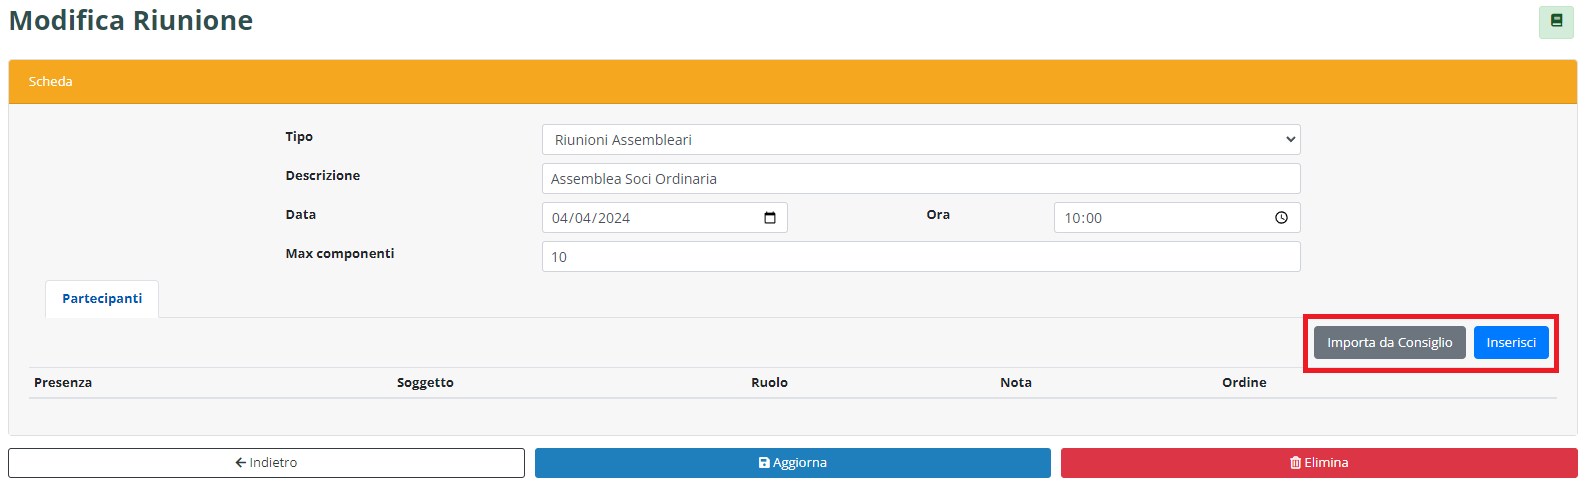
Task: Expand the Tipo dropdown list
Action: coord(920,140)
